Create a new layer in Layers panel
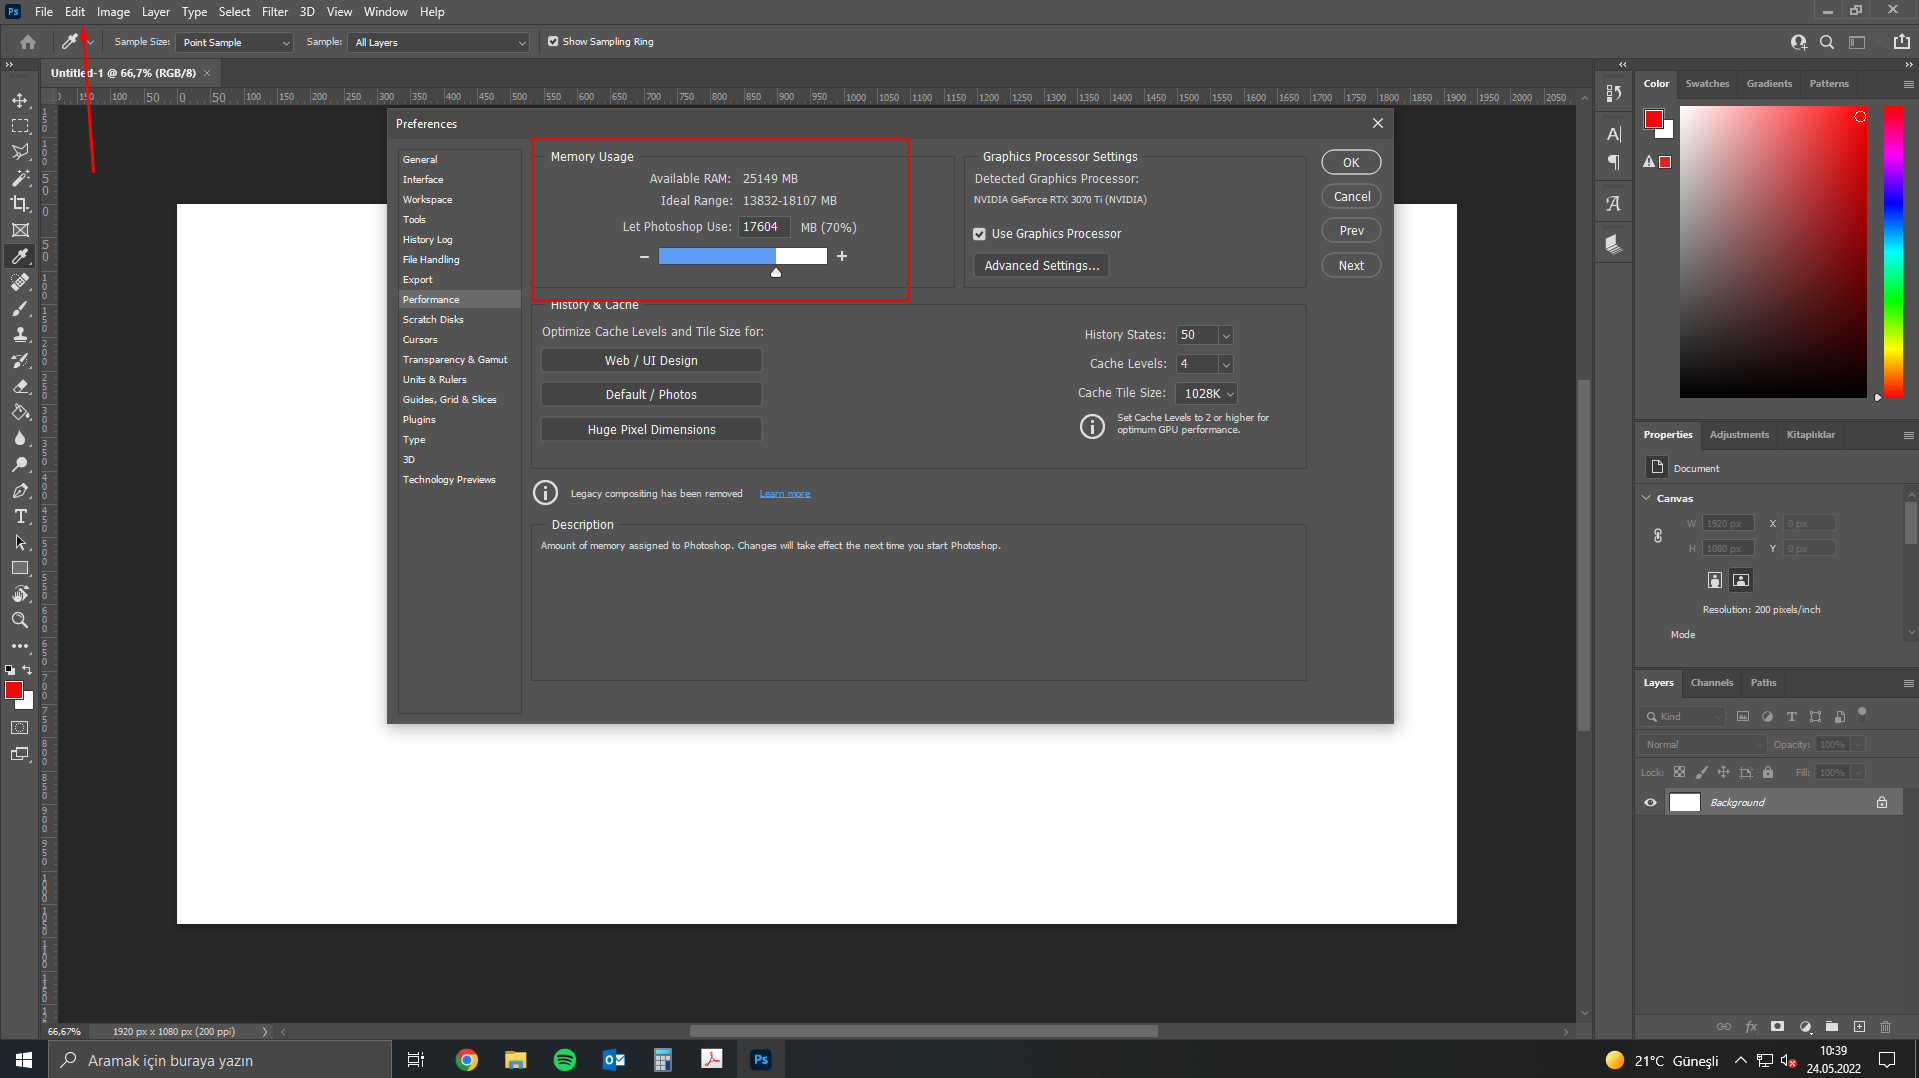This screenshot has height=1078, width=1919. 1859,1027
